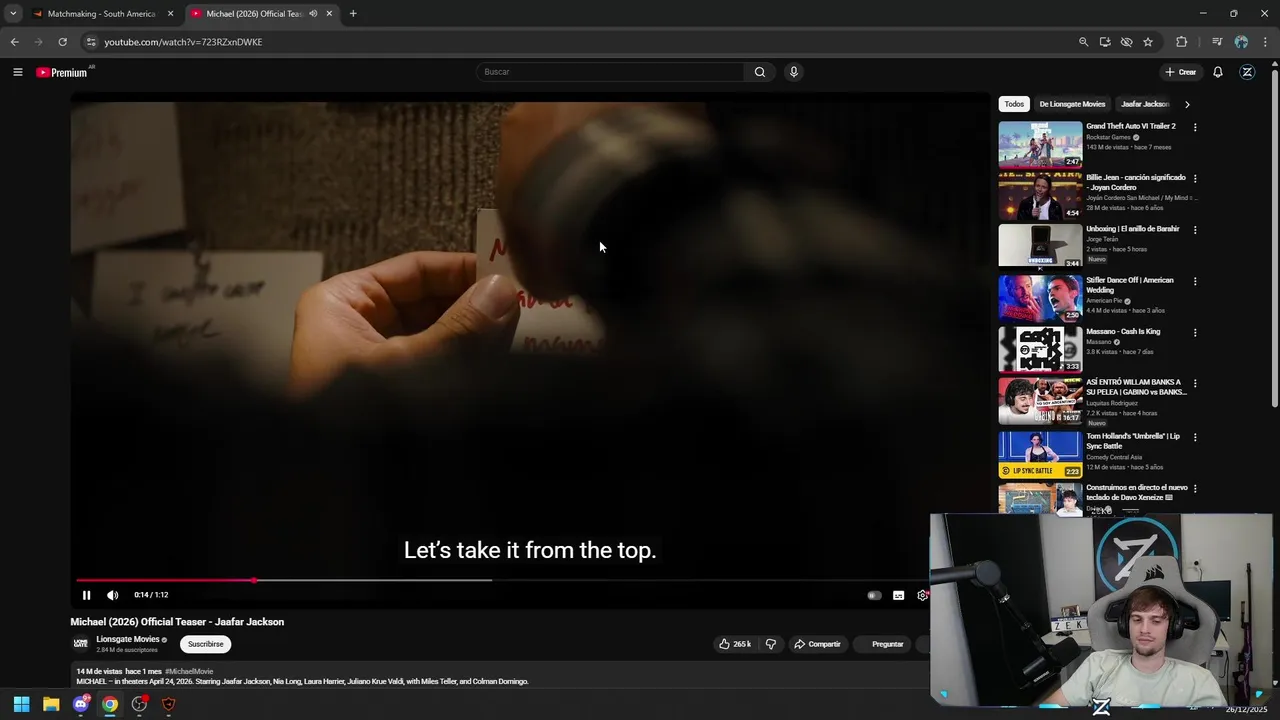1280x720 pixels.
Task: Open options for Construimos en directo video
Action: (x=1195, y=488)
